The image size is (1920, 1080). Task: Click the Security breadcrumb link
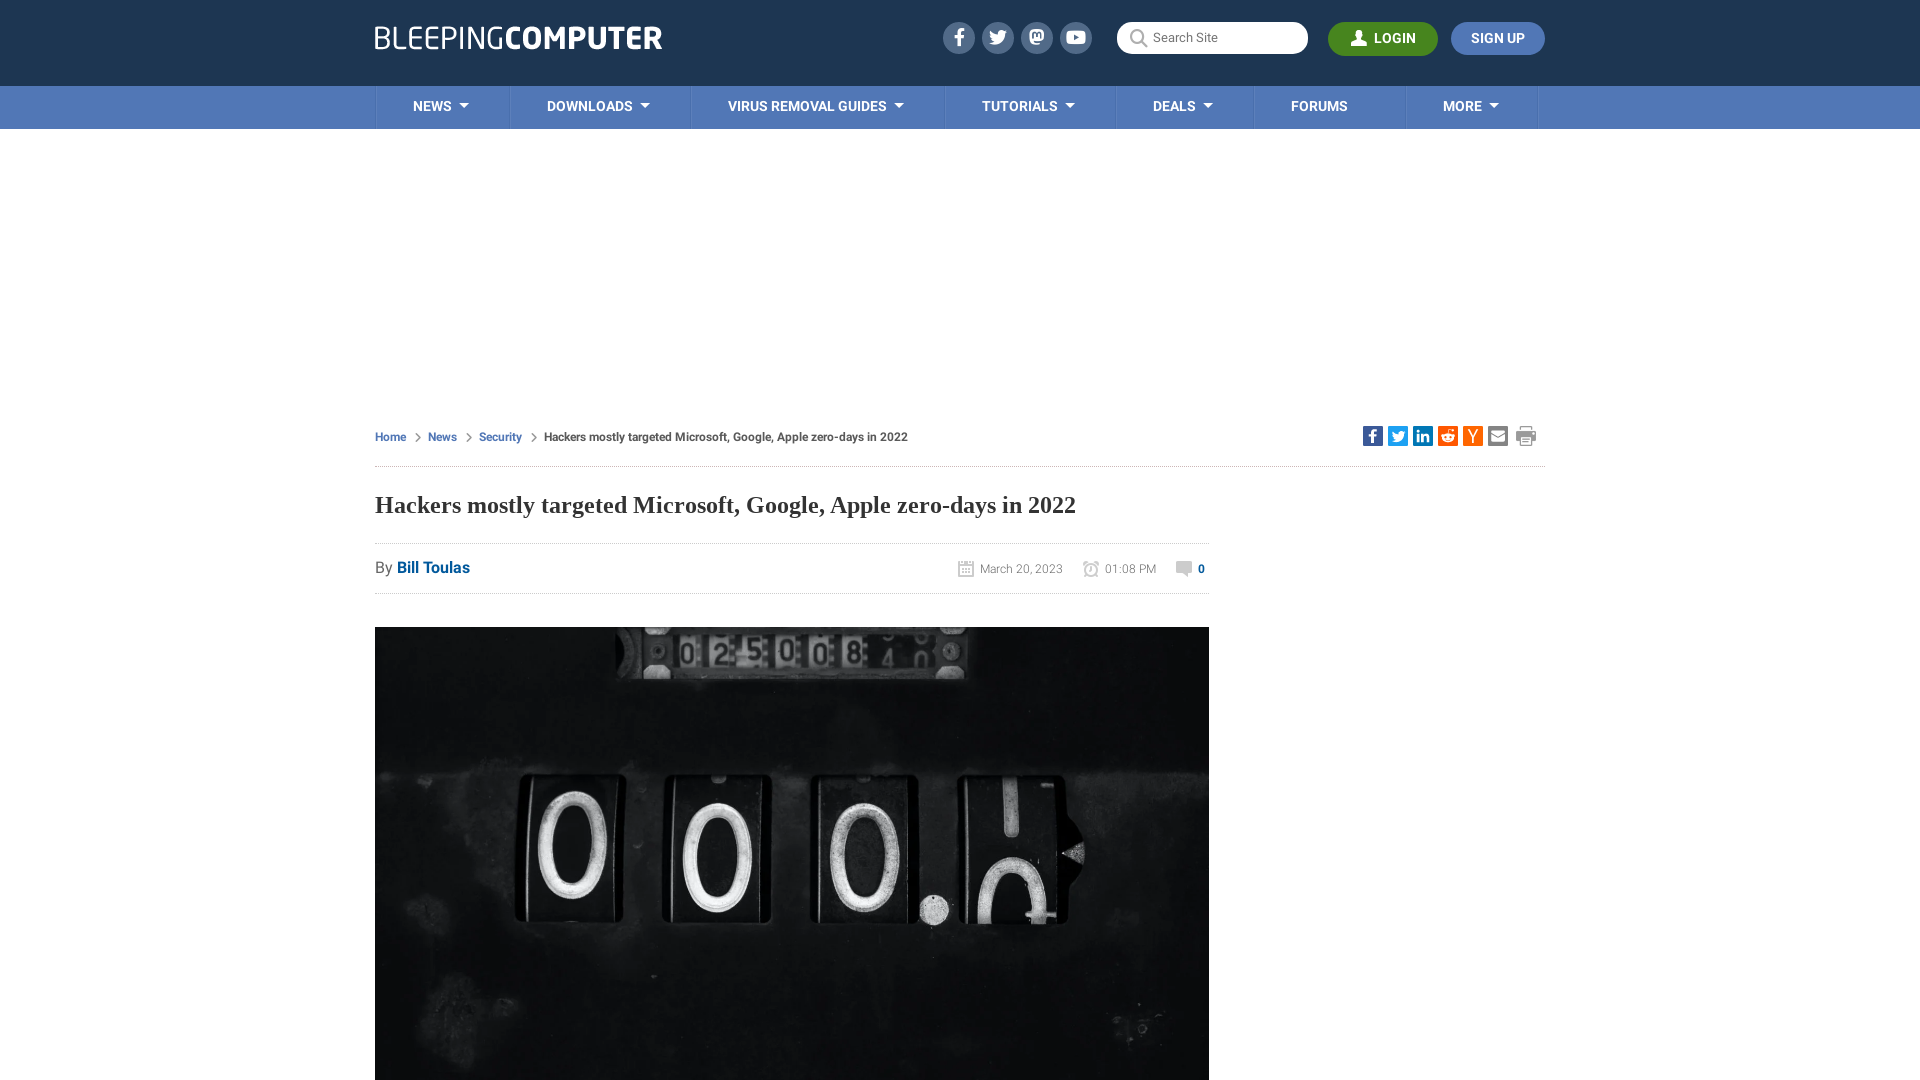click(x=500, y=436)
